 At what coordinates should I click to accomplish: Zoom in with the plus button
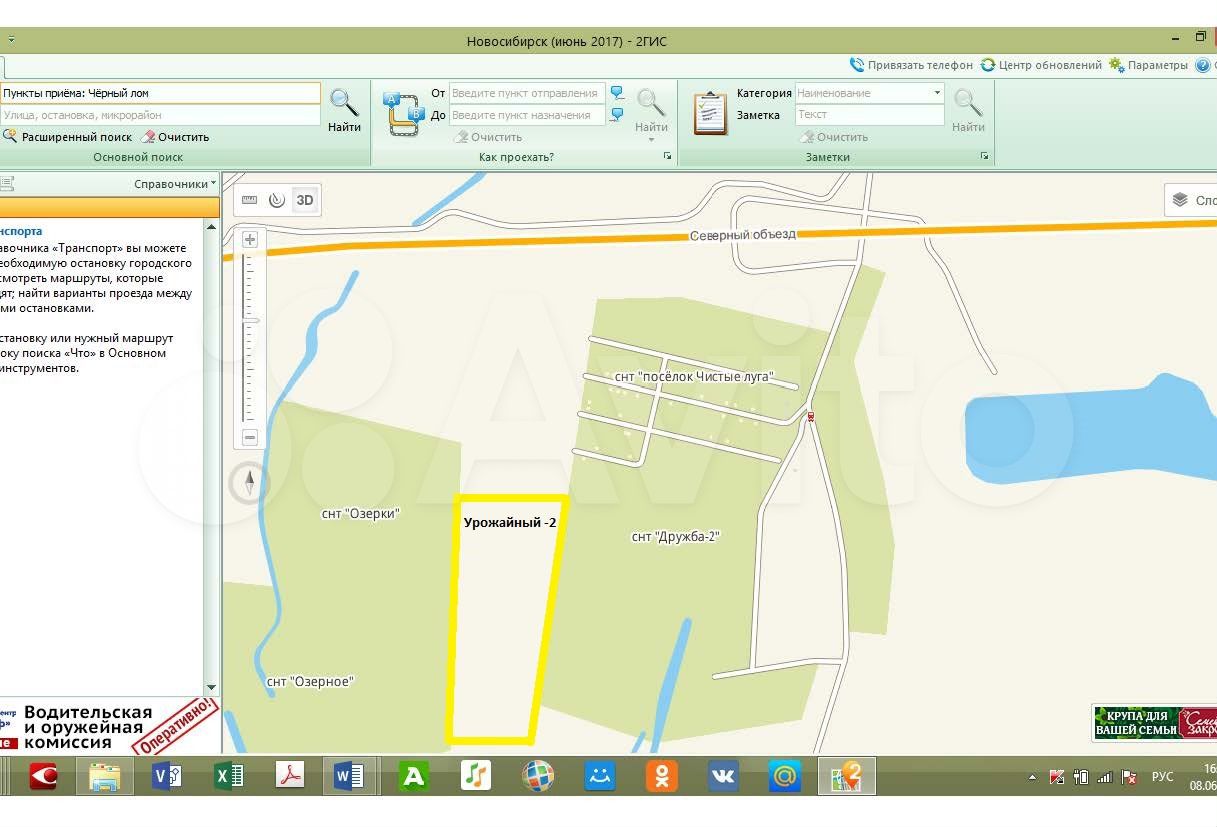(250, 240)
